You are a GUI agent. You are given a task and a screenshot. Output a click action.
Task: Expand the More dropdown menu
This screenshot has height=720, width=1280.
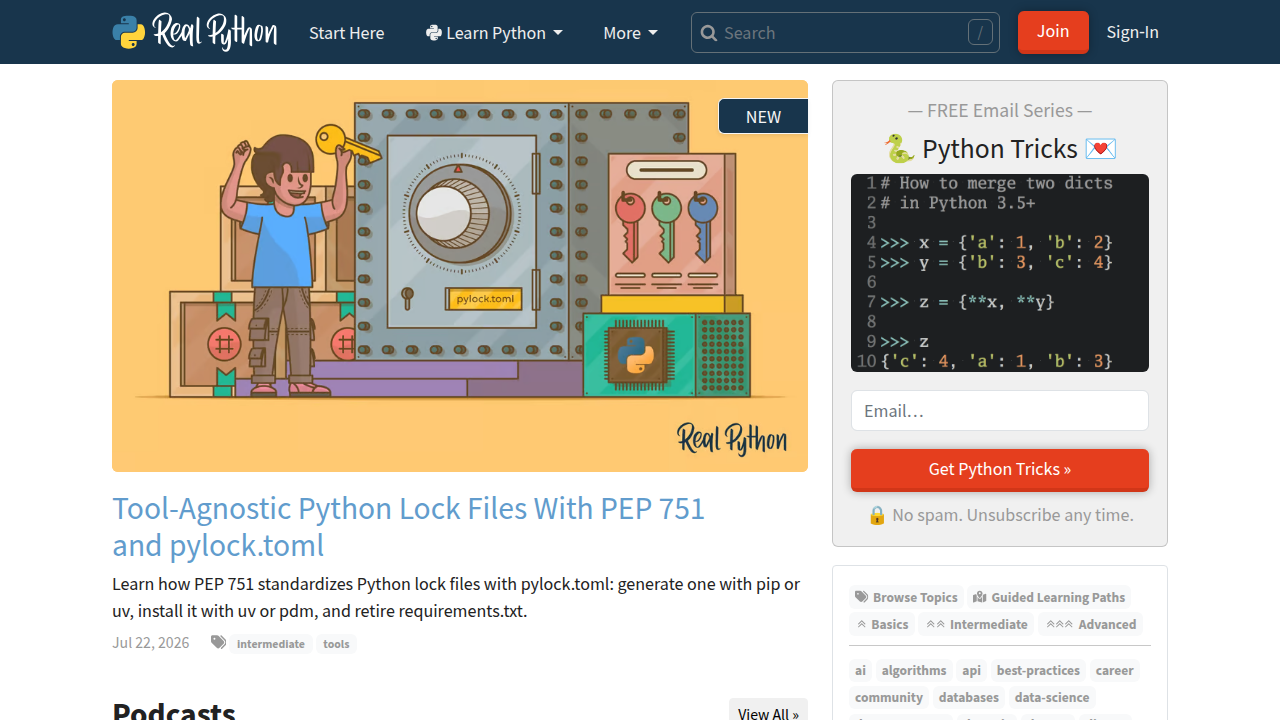(630, 33)
